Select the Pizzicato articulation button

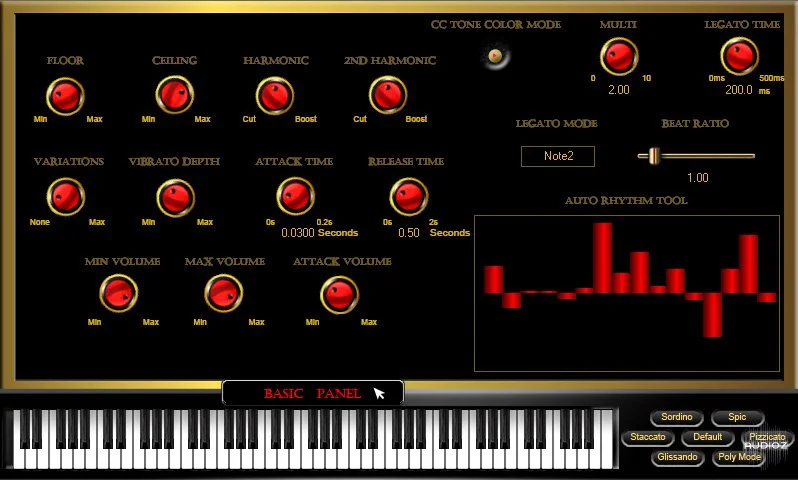pyautogui.click(x=766, y=437)
